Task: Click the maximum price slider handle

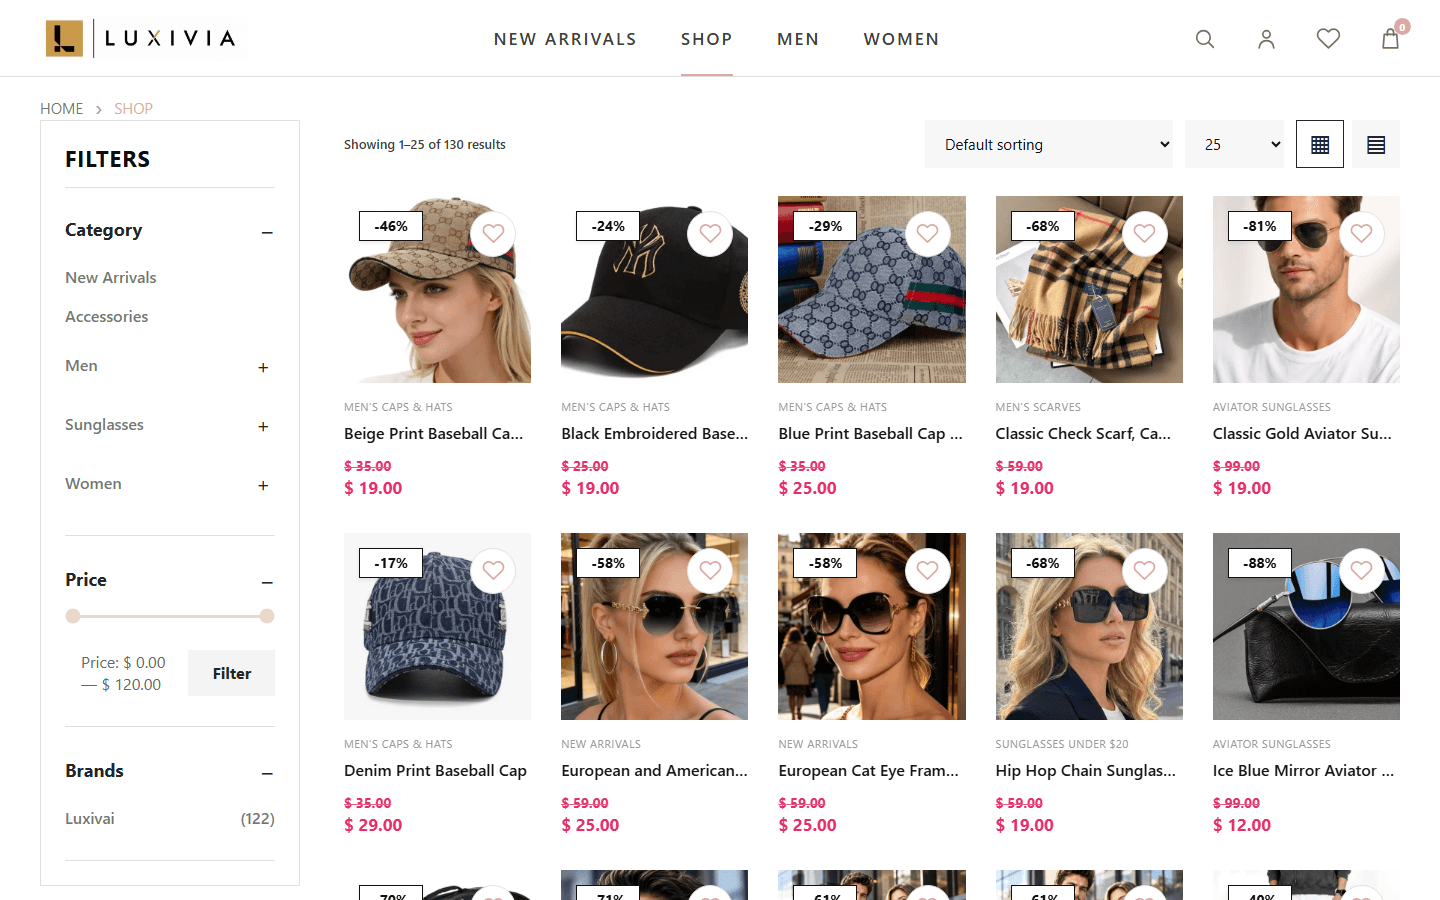Action: (x=267, y=616)
